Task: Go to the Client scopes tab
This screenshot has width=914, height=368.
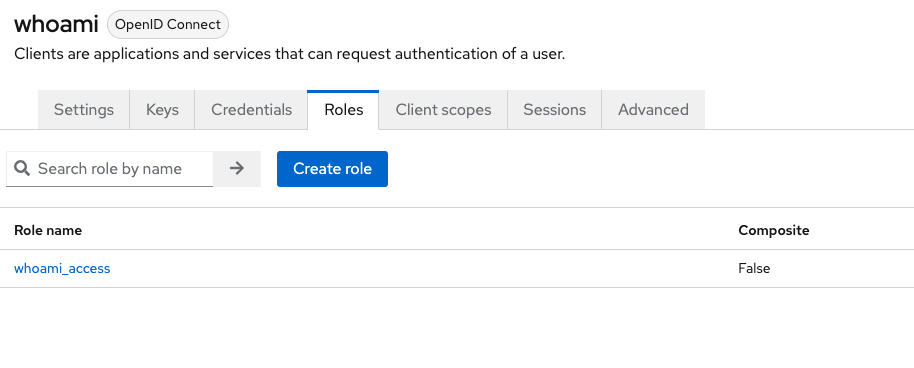Action: pyautogui.click(x=443, y=110)
